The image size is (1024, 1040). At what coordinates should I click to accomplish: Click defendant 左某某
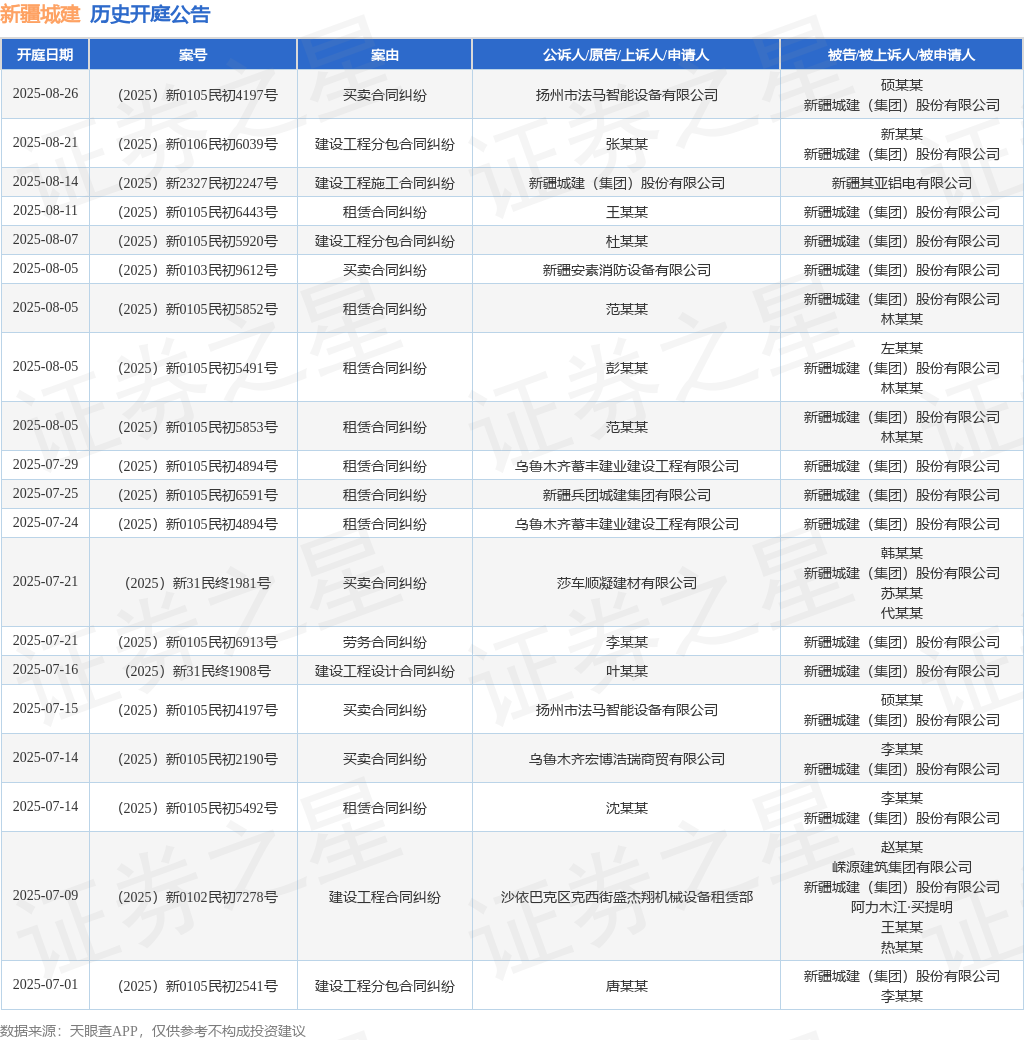pyautogui.click(x=901, y=348)
